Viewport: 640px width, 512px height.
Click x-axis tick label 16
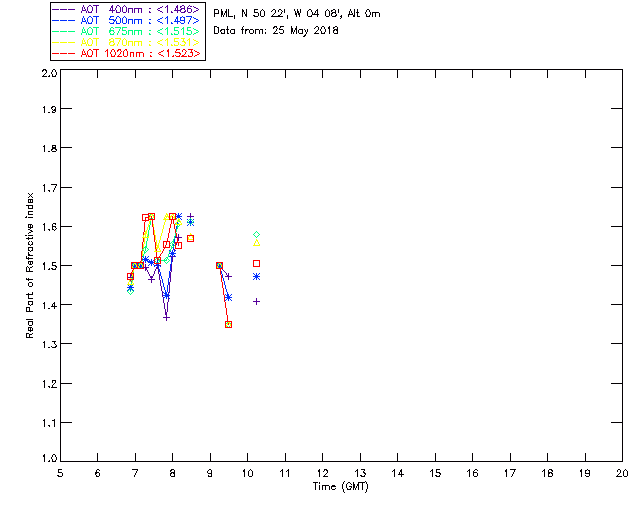[x=473, y=473]
